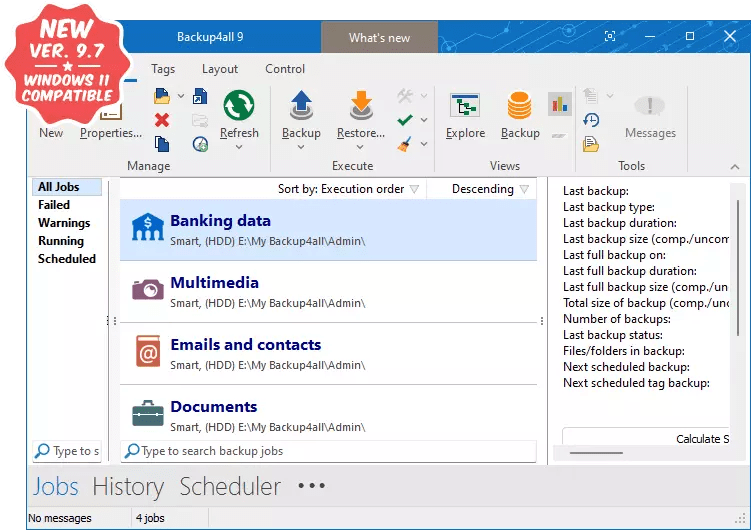The height and width of the screenshot is (530, 751).
Task: Select Backup4all 9 title tab
Action: coord(210,37)
